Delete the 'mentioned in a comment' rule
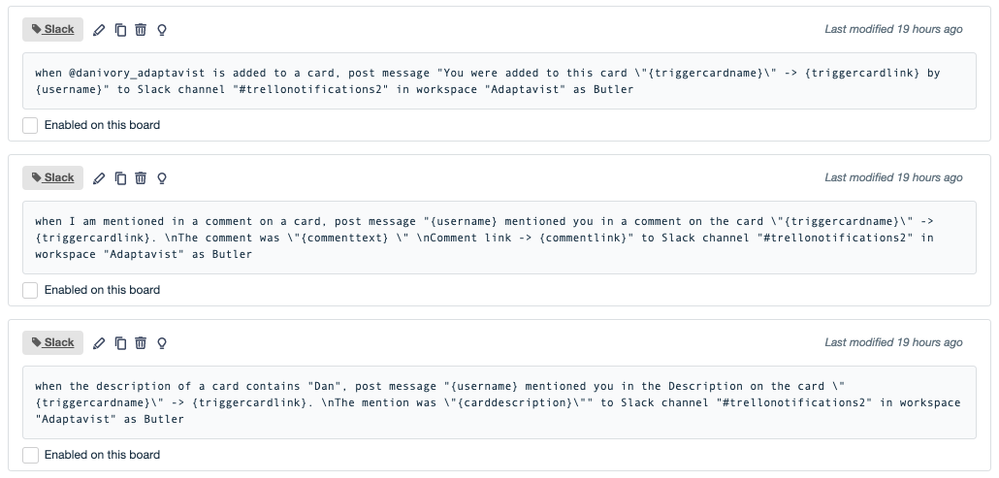999x478 pixels. tap(141, 178)
